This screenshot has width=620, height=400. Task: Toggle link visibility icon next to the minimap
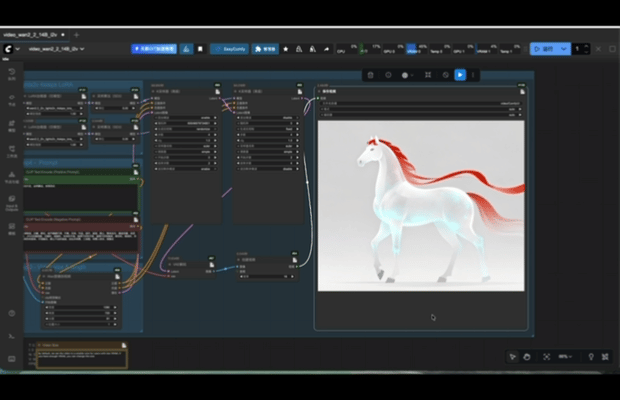[x=591, y=356]
